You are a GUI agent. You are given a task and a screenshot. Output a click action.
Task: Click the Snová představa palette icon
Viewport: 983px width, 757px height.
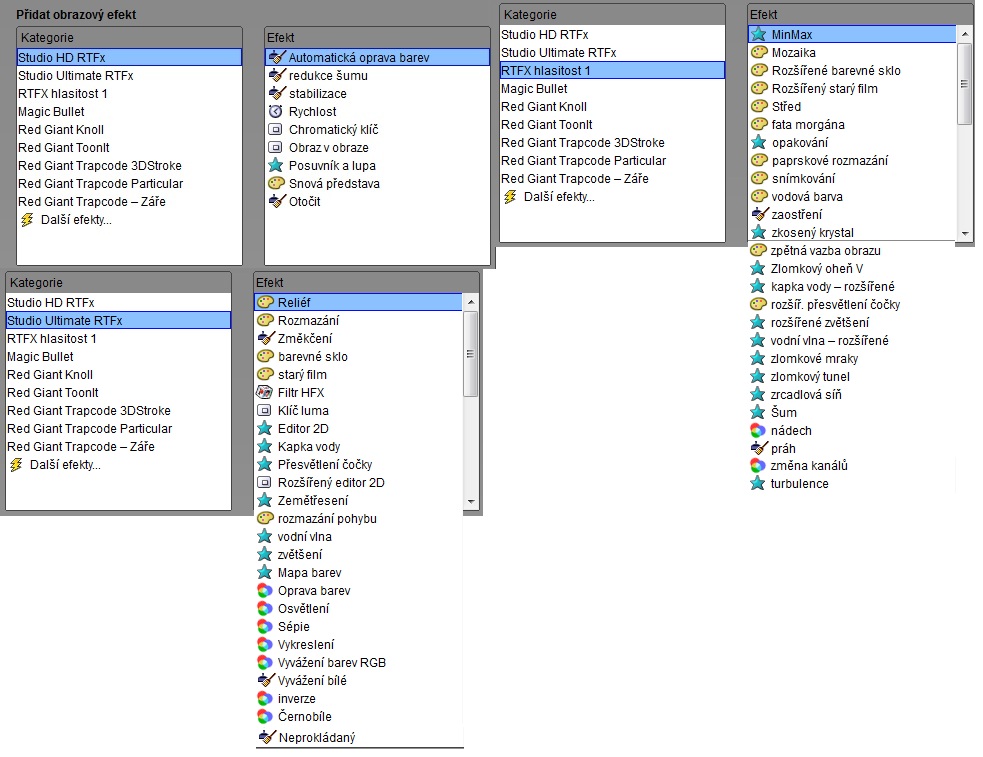click(x=276, y=184)
